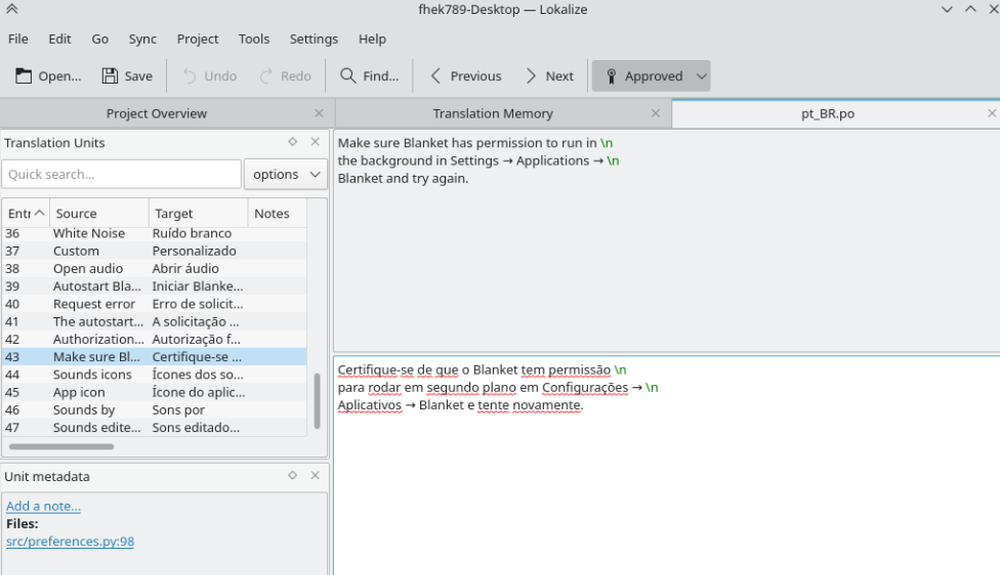Select entry 43 Make sure Blanket row

click(154, 357)
